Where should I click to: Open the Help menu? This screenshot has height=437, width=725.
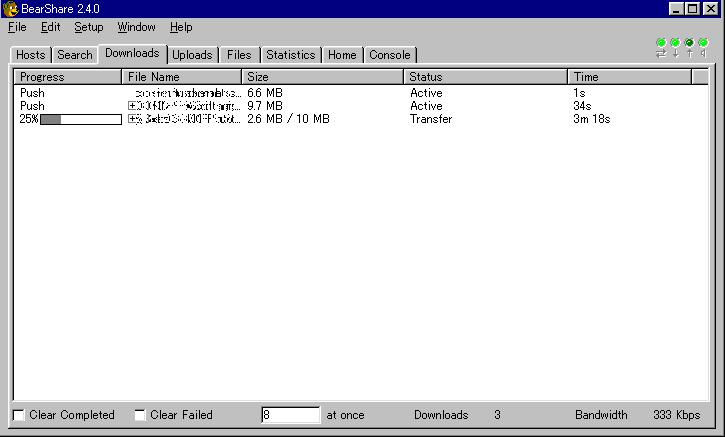point(181,27)
